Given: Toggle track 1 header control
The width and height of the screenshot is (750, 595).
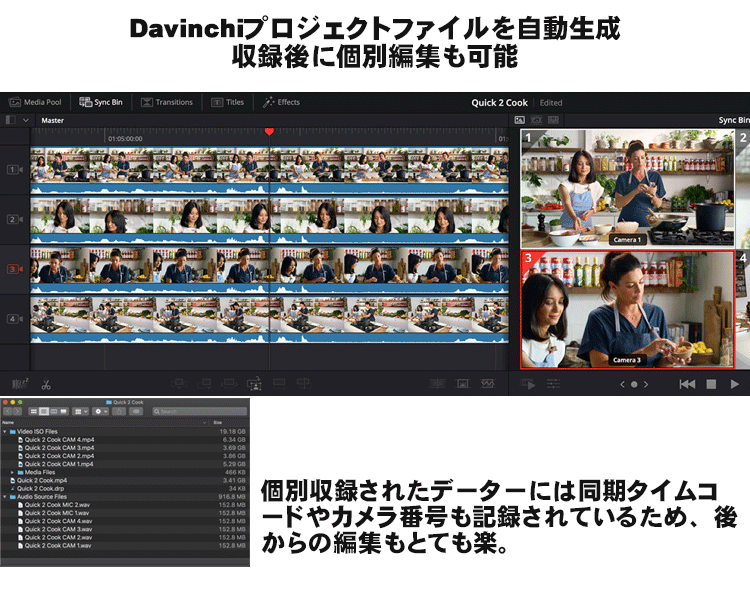Looking at the screenshot, I should 14,169.
